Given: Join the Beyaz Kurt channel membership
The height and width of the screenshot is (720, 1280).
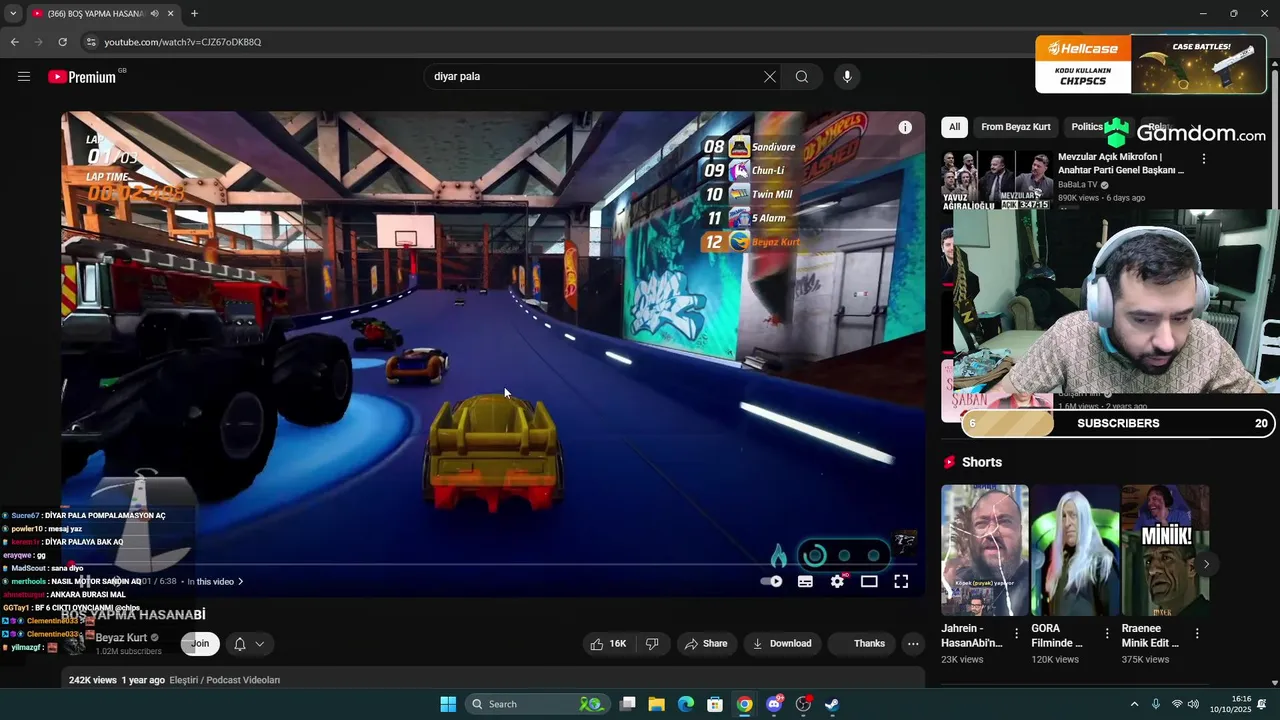Looking at the screenshot, I should [x=200, y=644].
